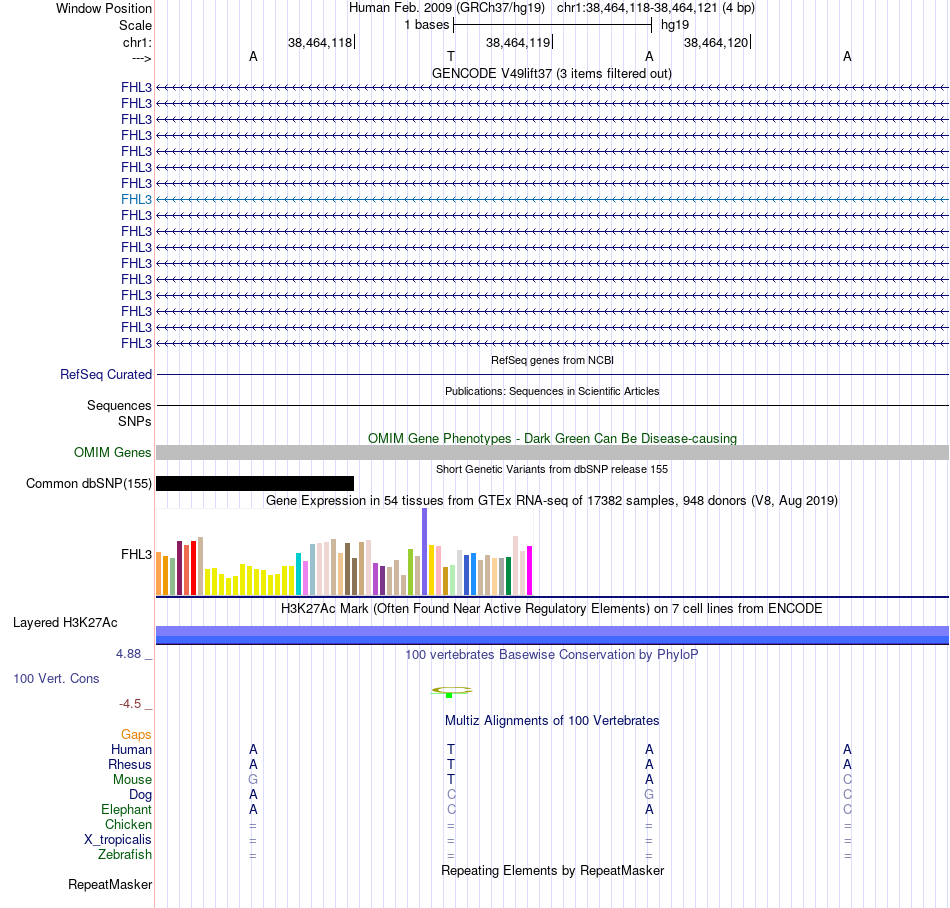The height and width of the screenshot is (908, 950).
Task: Click the 100 Vert. Cons label
Action: 56,678
